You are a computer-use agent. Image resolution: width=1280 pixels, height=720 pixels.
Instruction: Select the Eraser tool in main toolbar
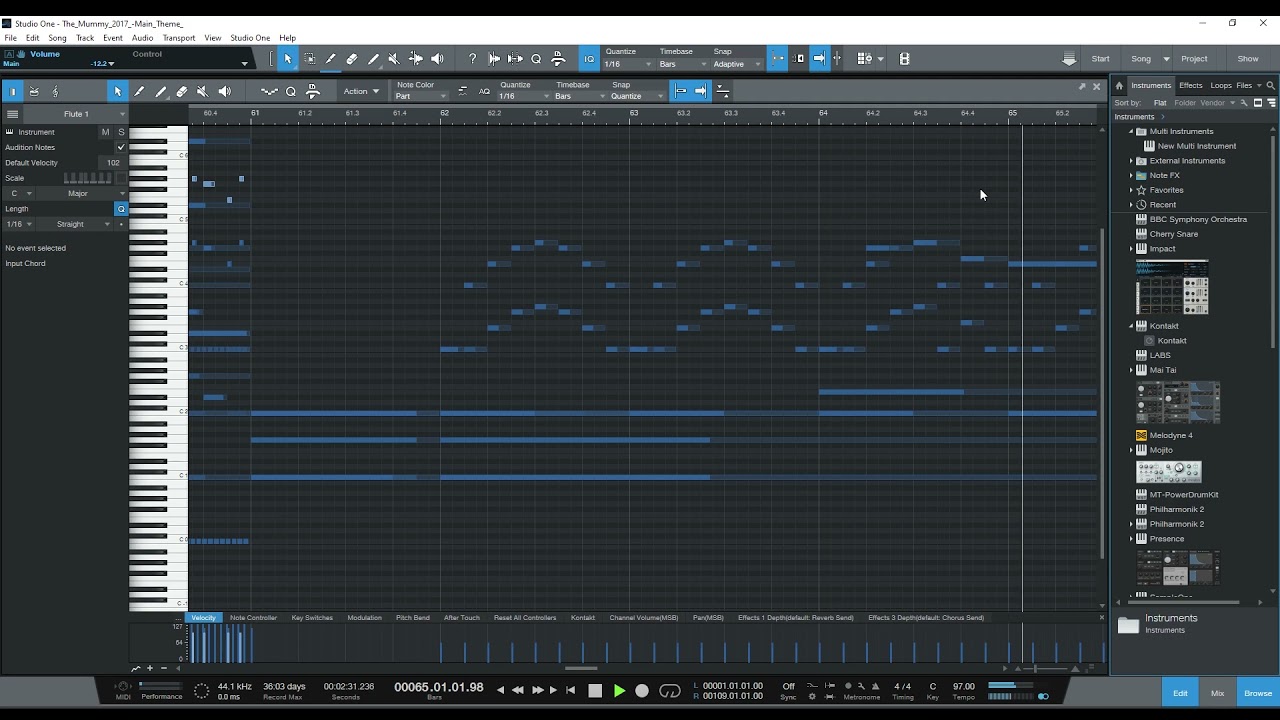(x=352, y=59)
